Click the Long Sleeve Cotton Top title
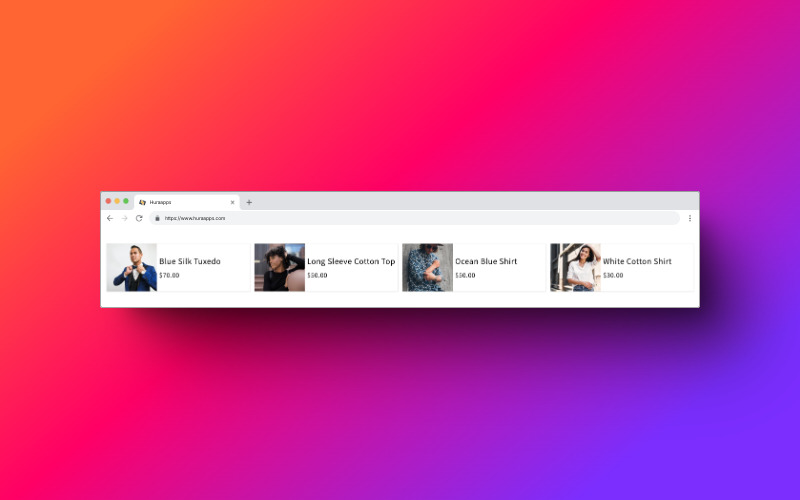Screen dimensions: 800x500 pos(351,261)
